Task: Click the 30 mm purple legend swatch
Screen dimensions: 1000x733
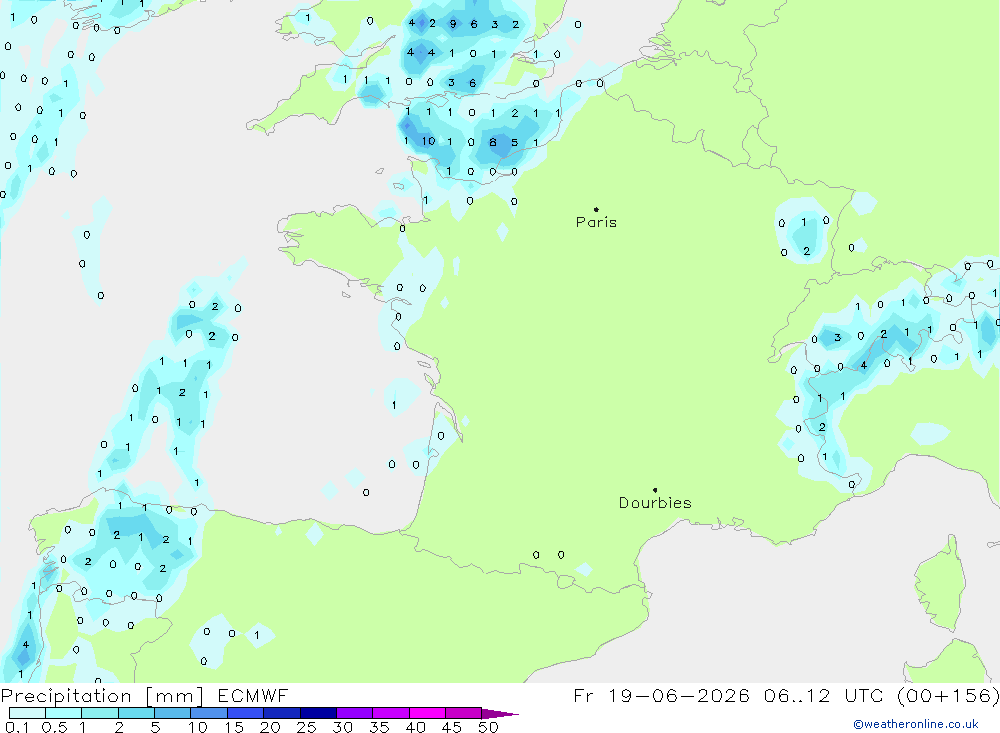Action: point(354,713)
